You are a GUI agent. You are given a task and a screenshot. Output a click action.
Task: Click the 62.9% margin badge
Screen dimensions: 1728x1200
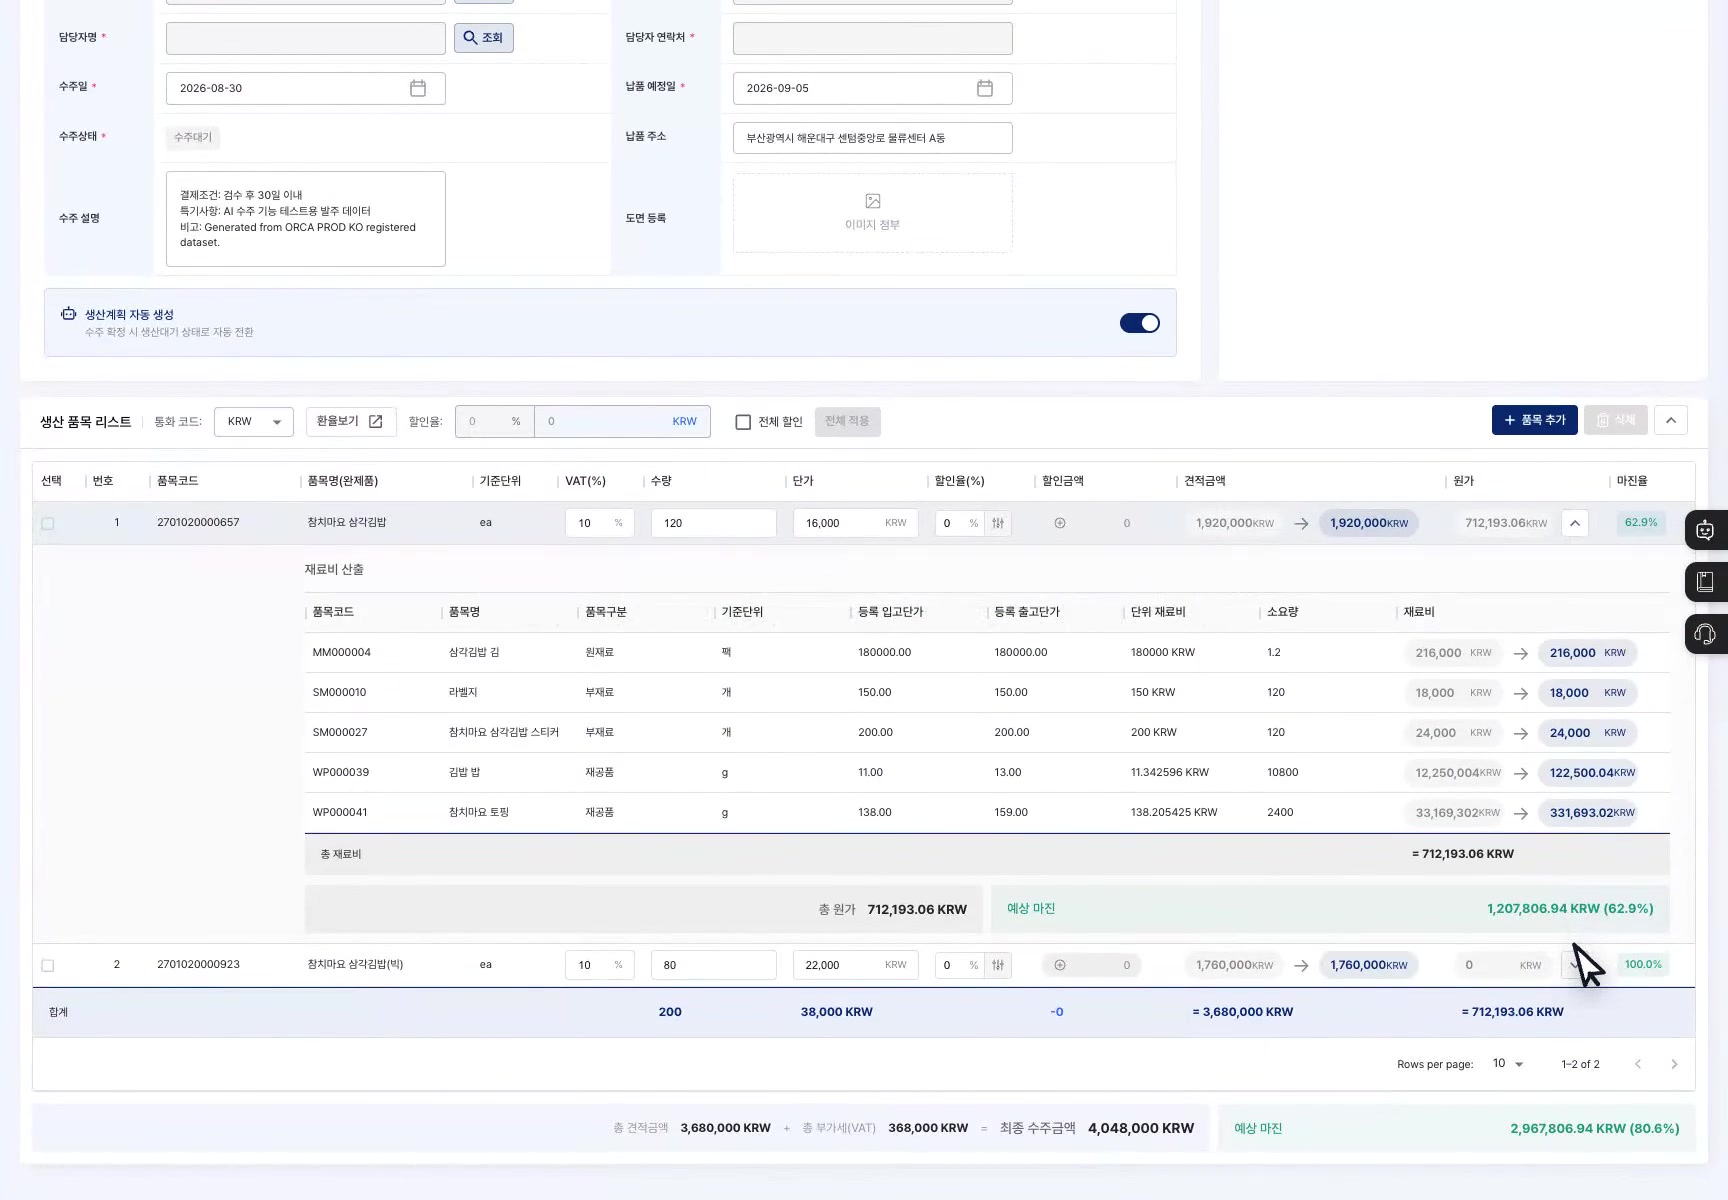coord(1641,522)
